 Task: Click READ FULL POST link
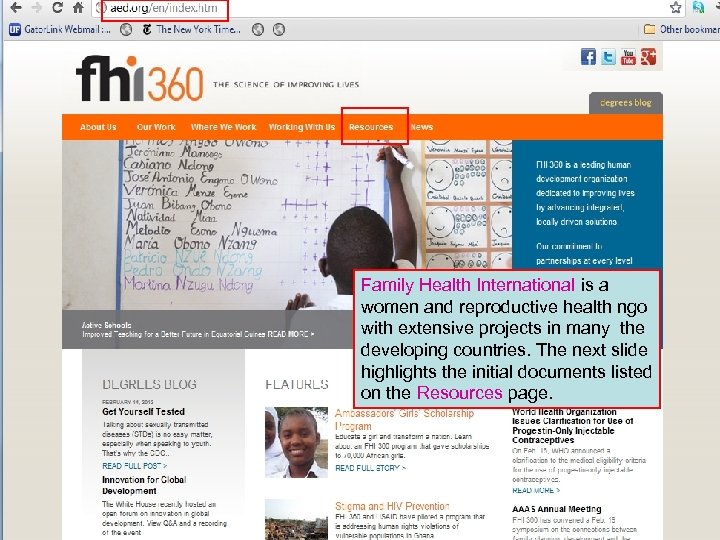pos(135,466)
